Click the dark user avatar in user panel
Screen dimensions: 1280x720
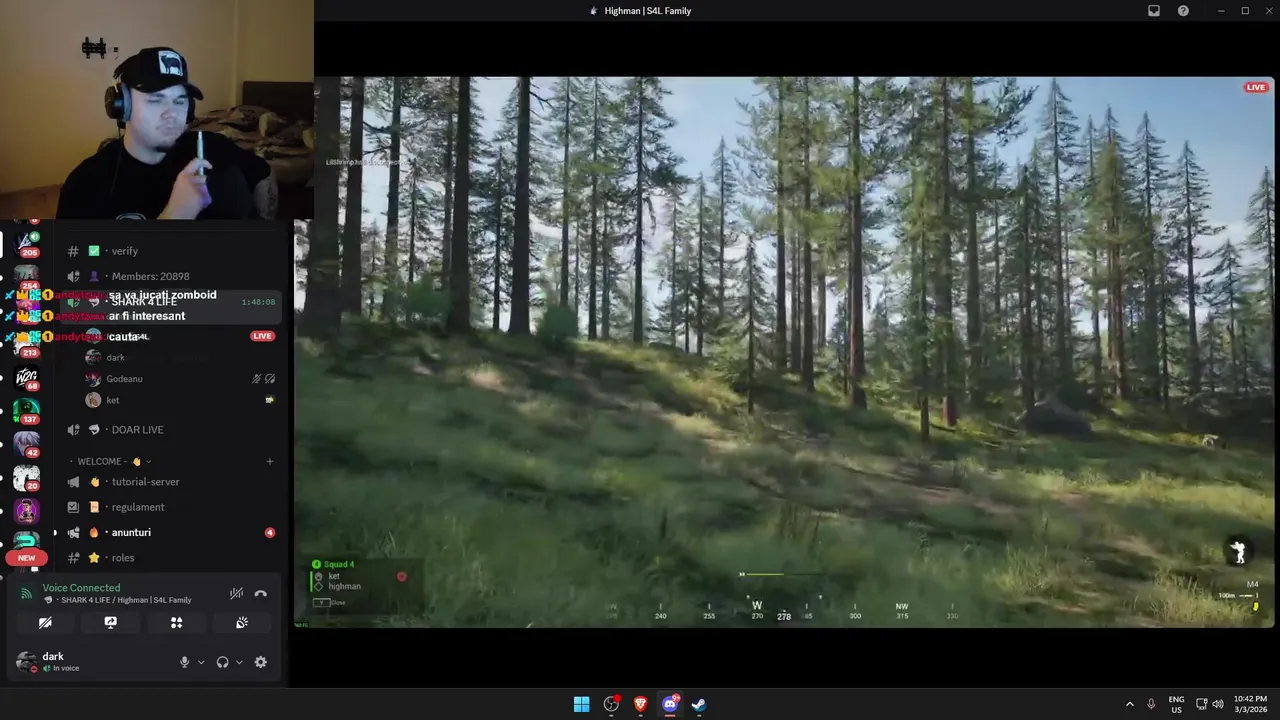[x=26, y=662]
